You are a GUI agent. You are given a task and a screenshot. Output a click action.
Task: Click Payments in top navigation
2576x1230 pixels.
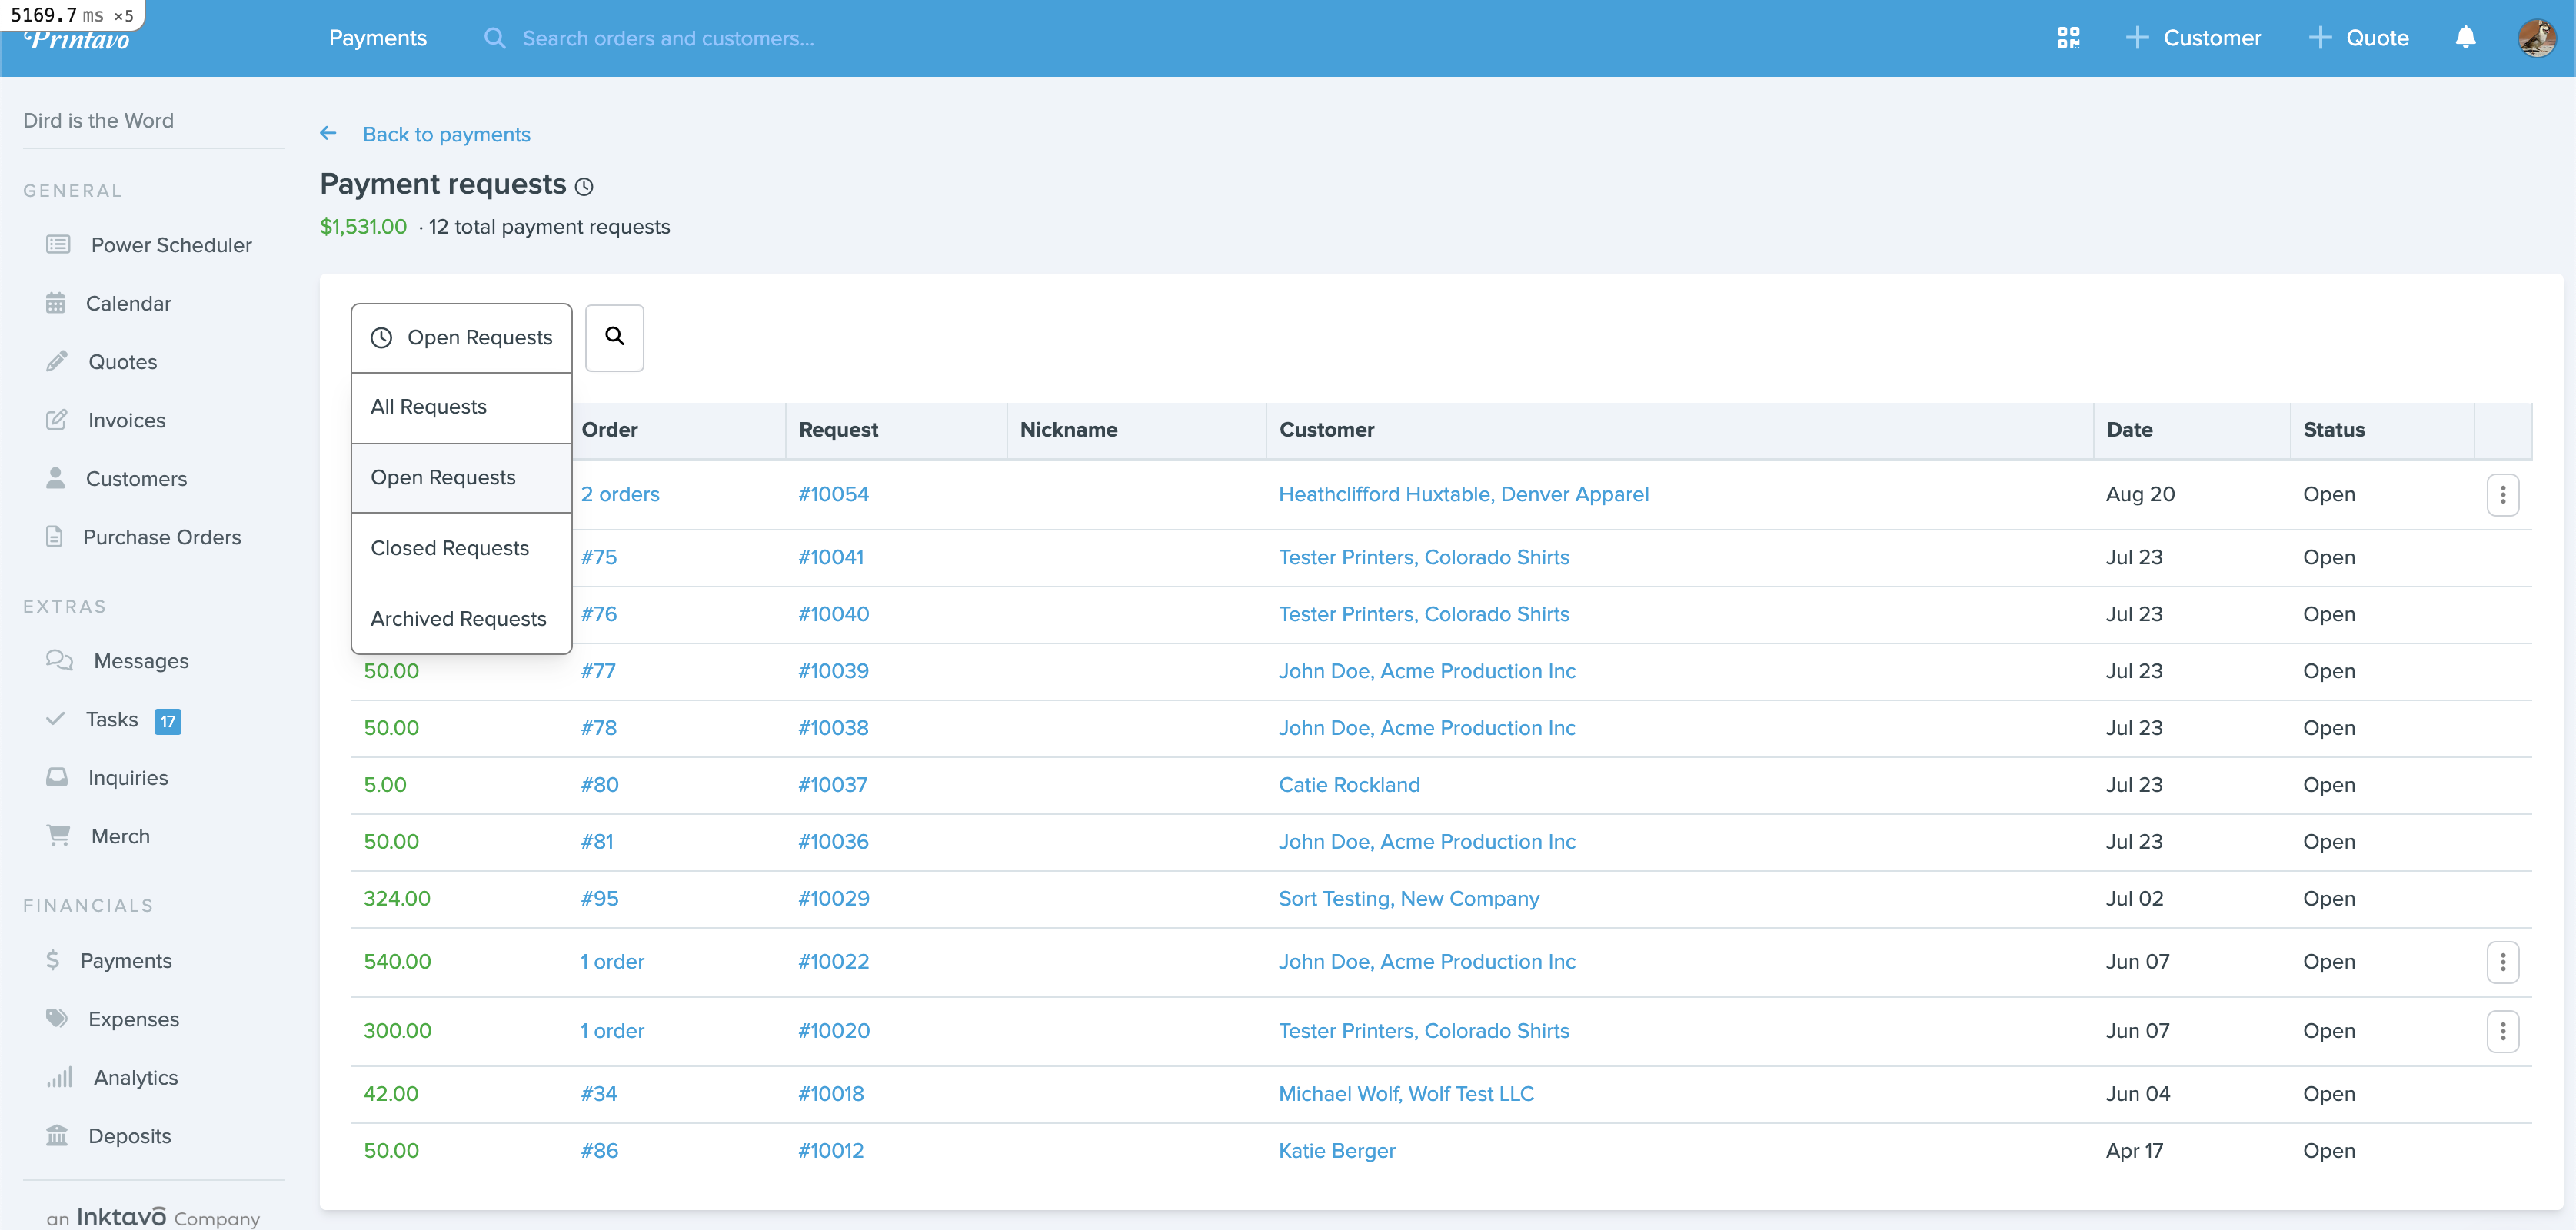(377, 38)
